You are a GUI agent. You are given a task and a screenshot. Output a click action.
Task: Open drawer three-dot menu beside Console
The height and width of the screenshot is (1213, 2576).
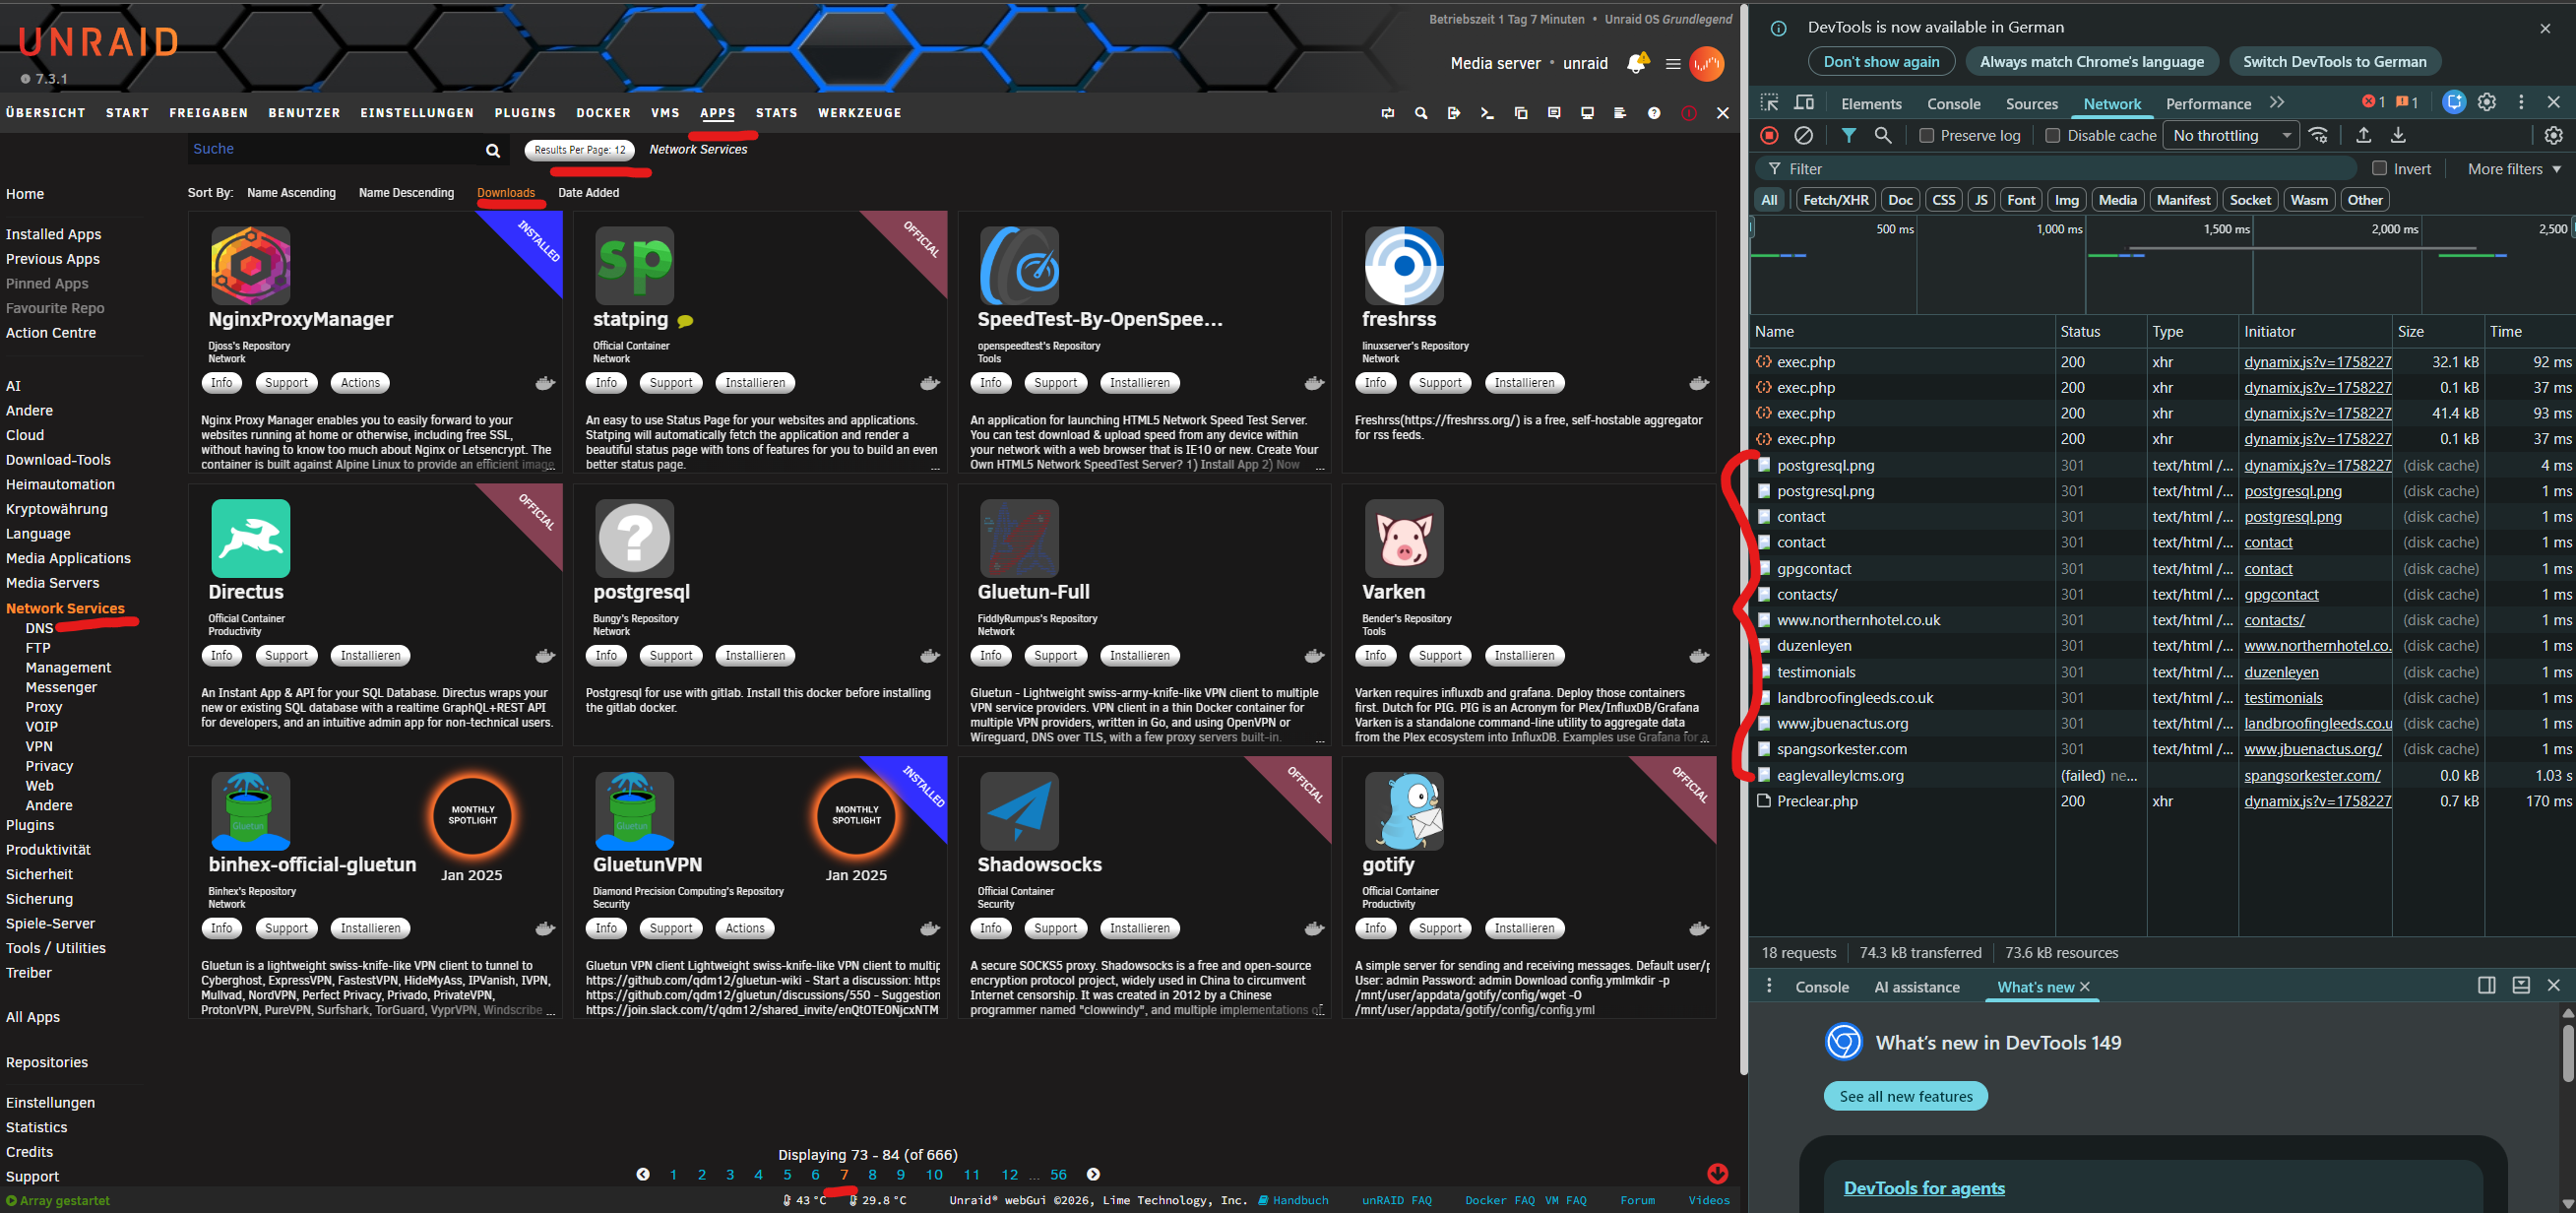point(1769,985)
